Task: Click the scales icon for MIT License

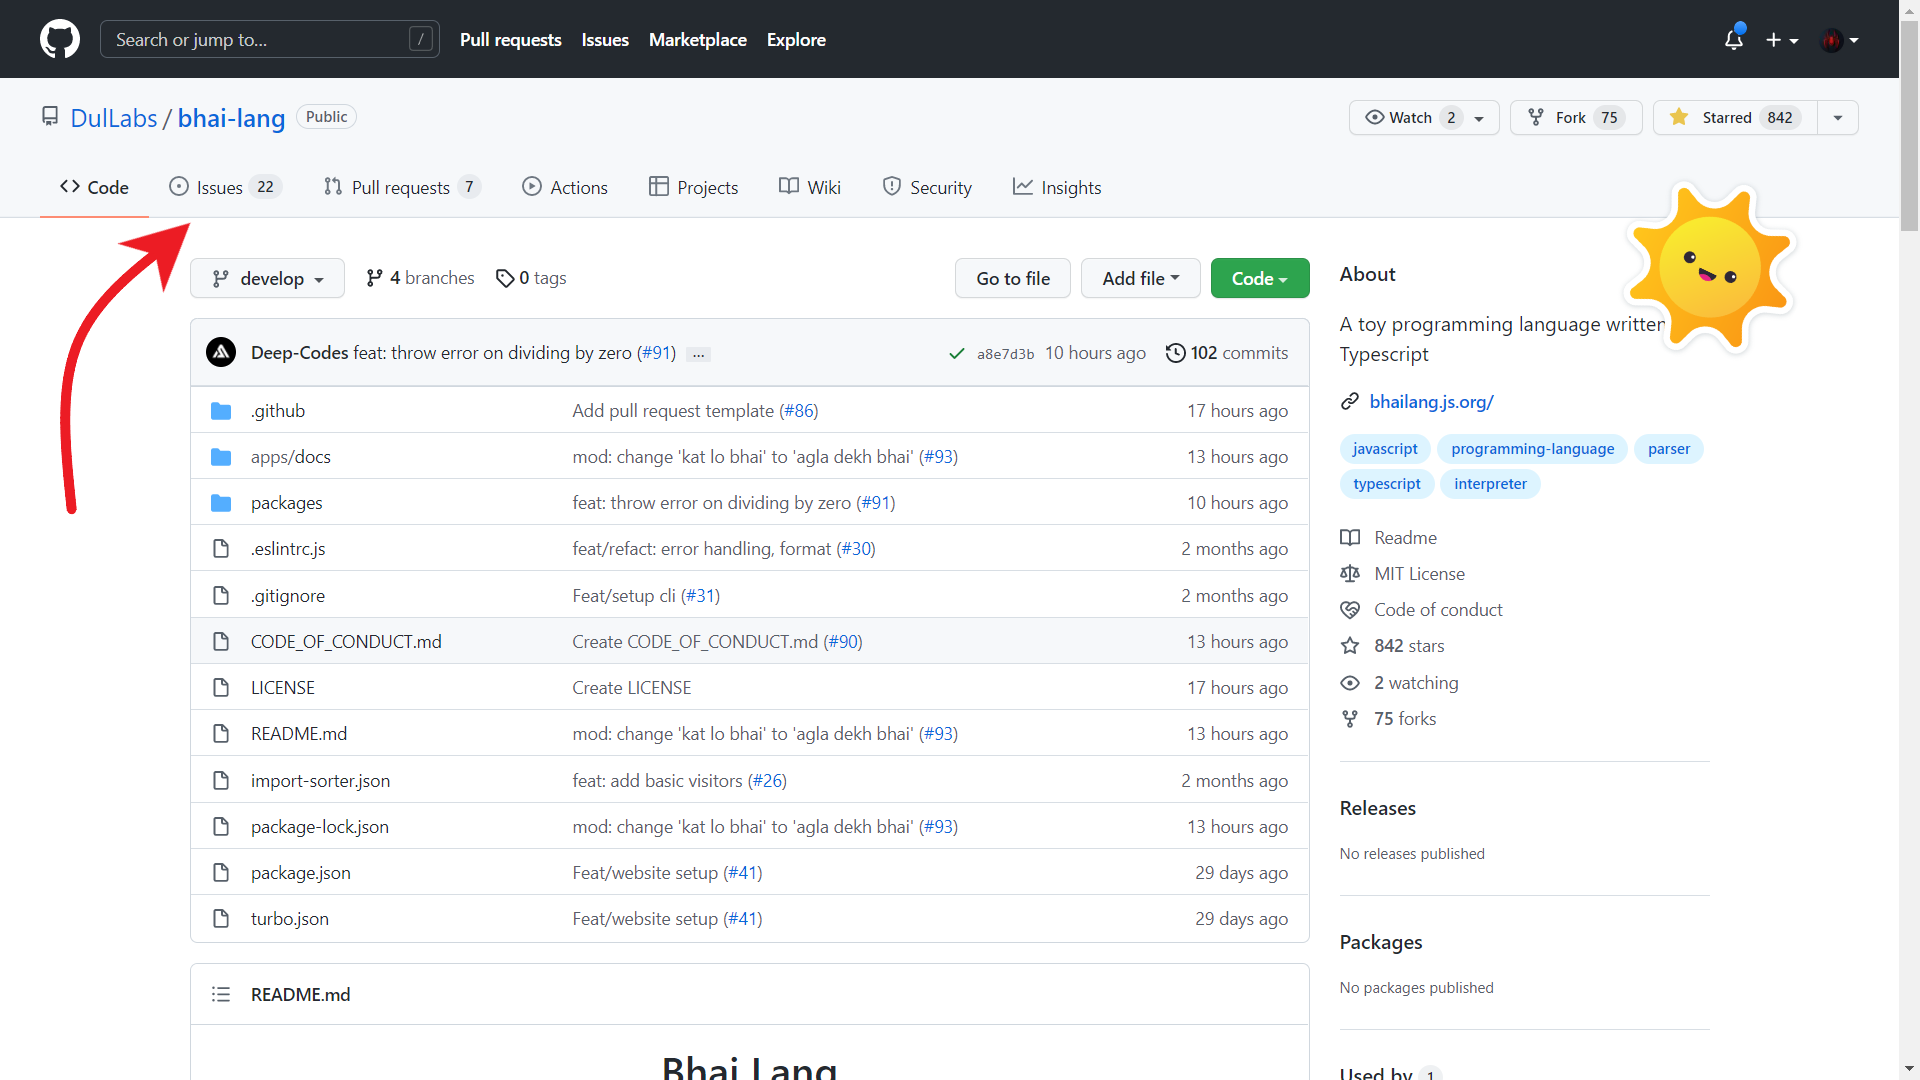Action: (x=1350, y=573)
